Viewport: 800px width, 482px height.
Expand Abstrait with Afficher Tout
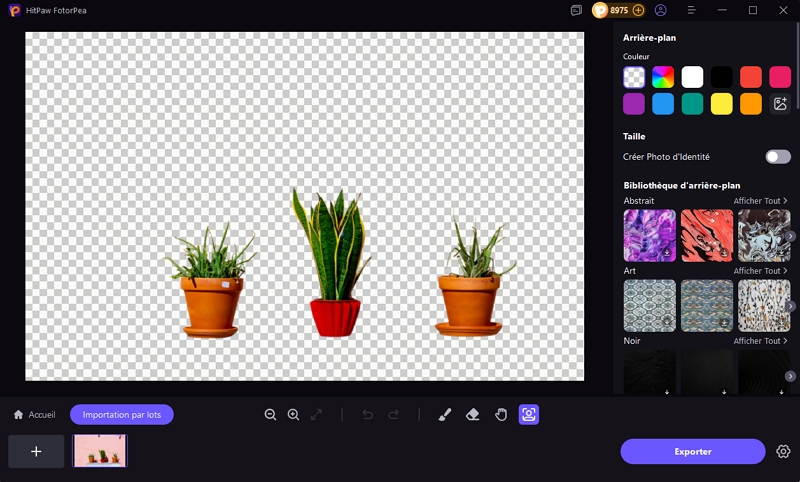click(x=761, y=201)
